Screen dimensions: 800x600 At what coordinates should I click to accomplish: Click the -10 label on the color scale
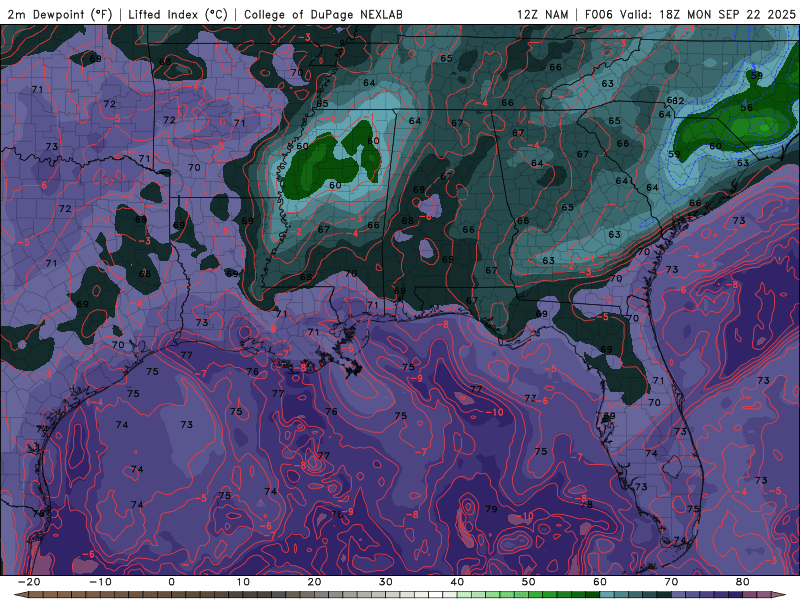coord(100,582)
